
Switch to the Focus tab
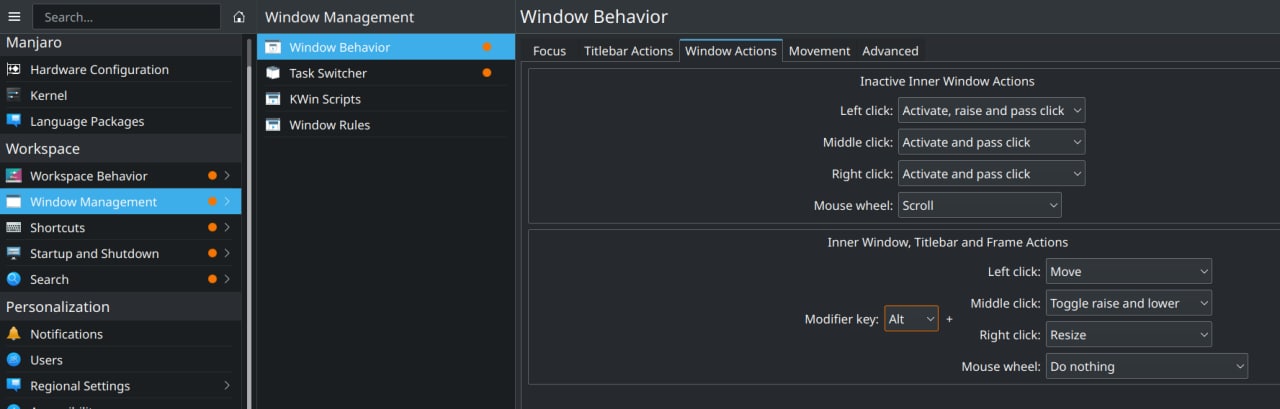pyautogui.click(x=549, y=51)
